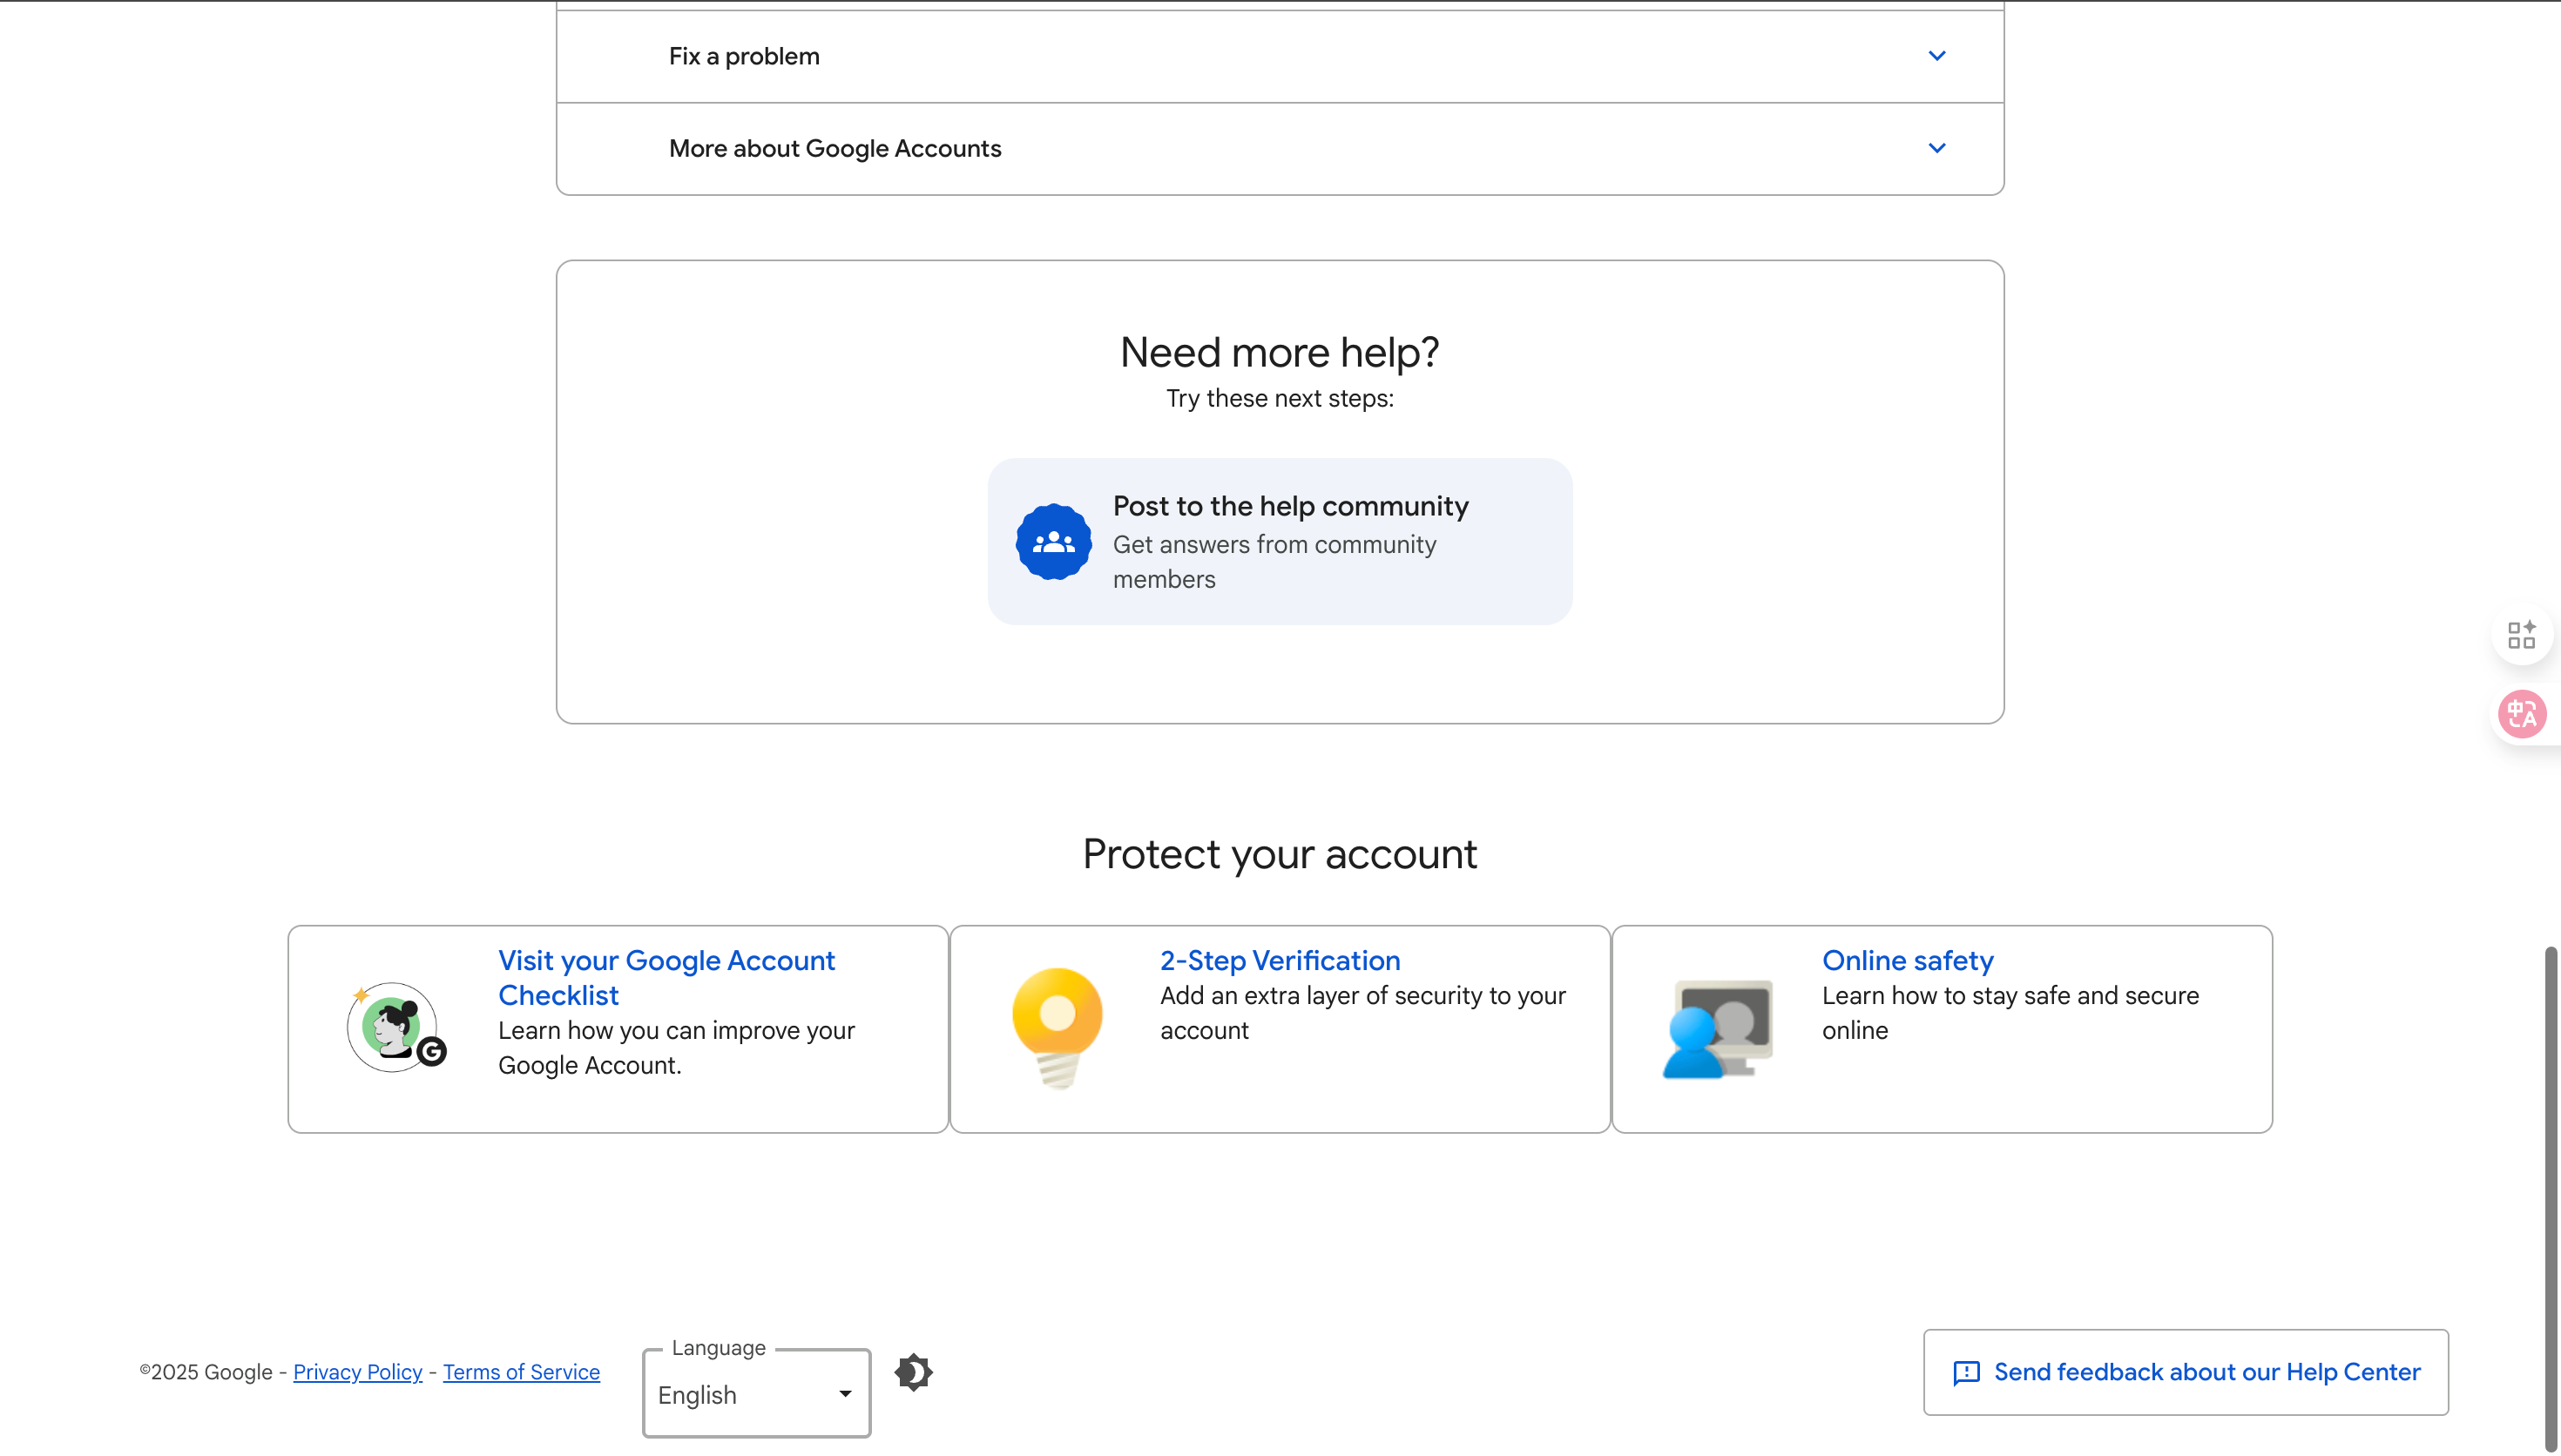Click Post to the help community card
2561x1456 pixels.
click(x=1280, y=542)
